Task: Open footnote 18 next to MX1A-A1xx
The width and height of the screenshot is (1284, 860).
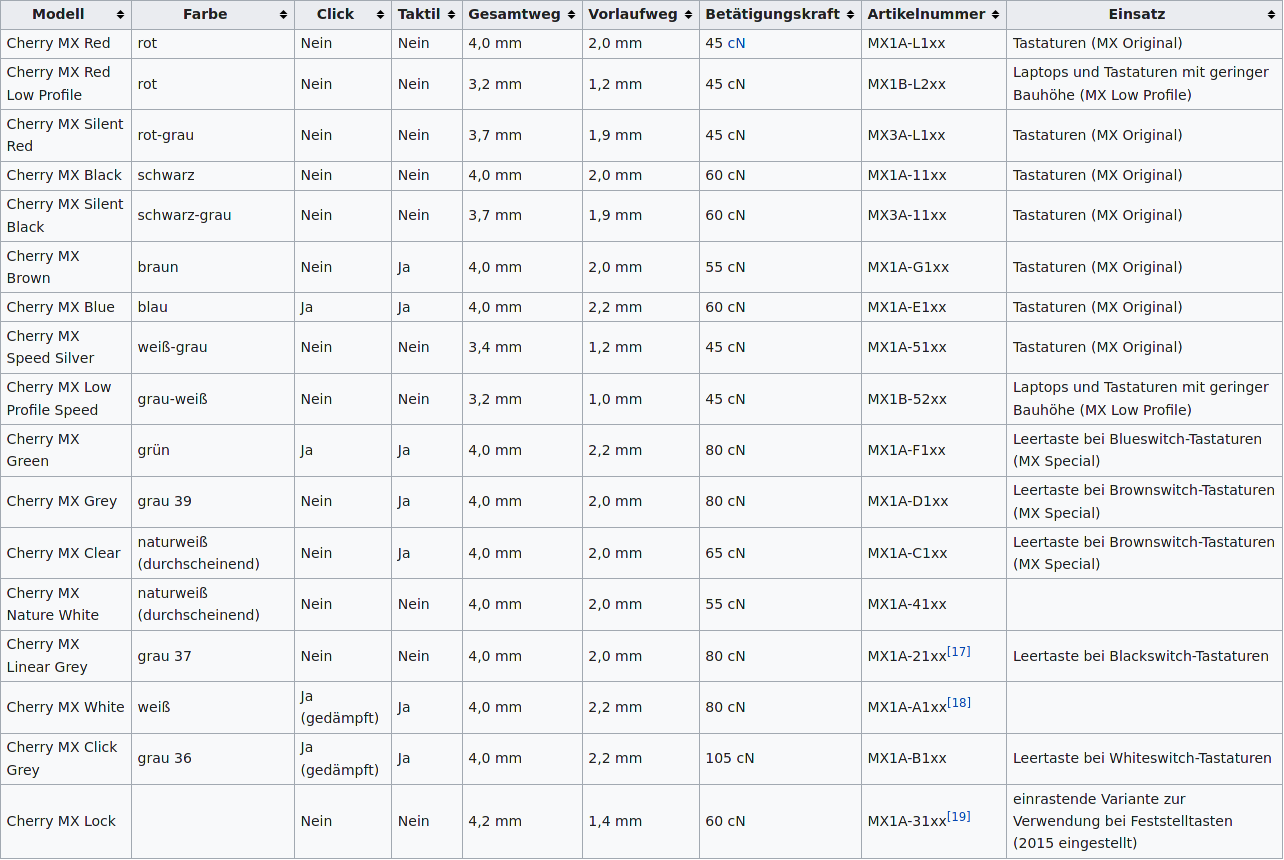Action: point(958,703)
